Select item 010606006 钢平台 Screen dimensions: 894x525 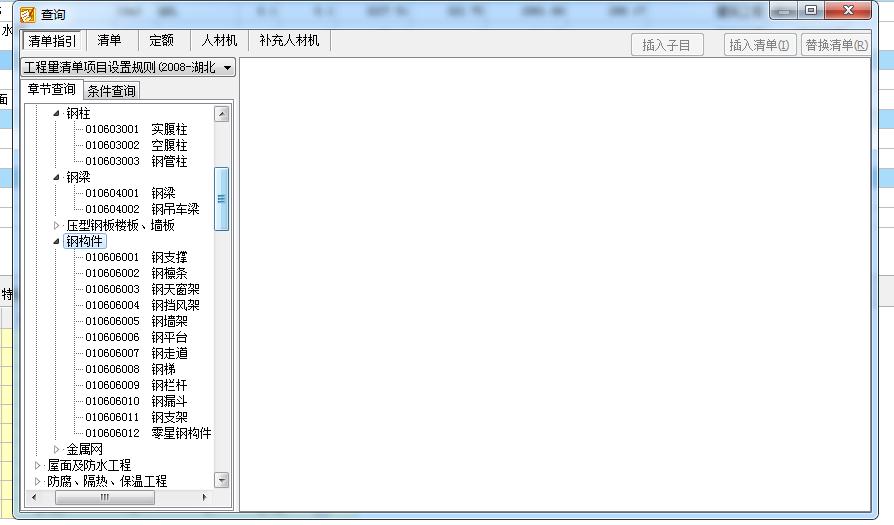click(136, 337)
